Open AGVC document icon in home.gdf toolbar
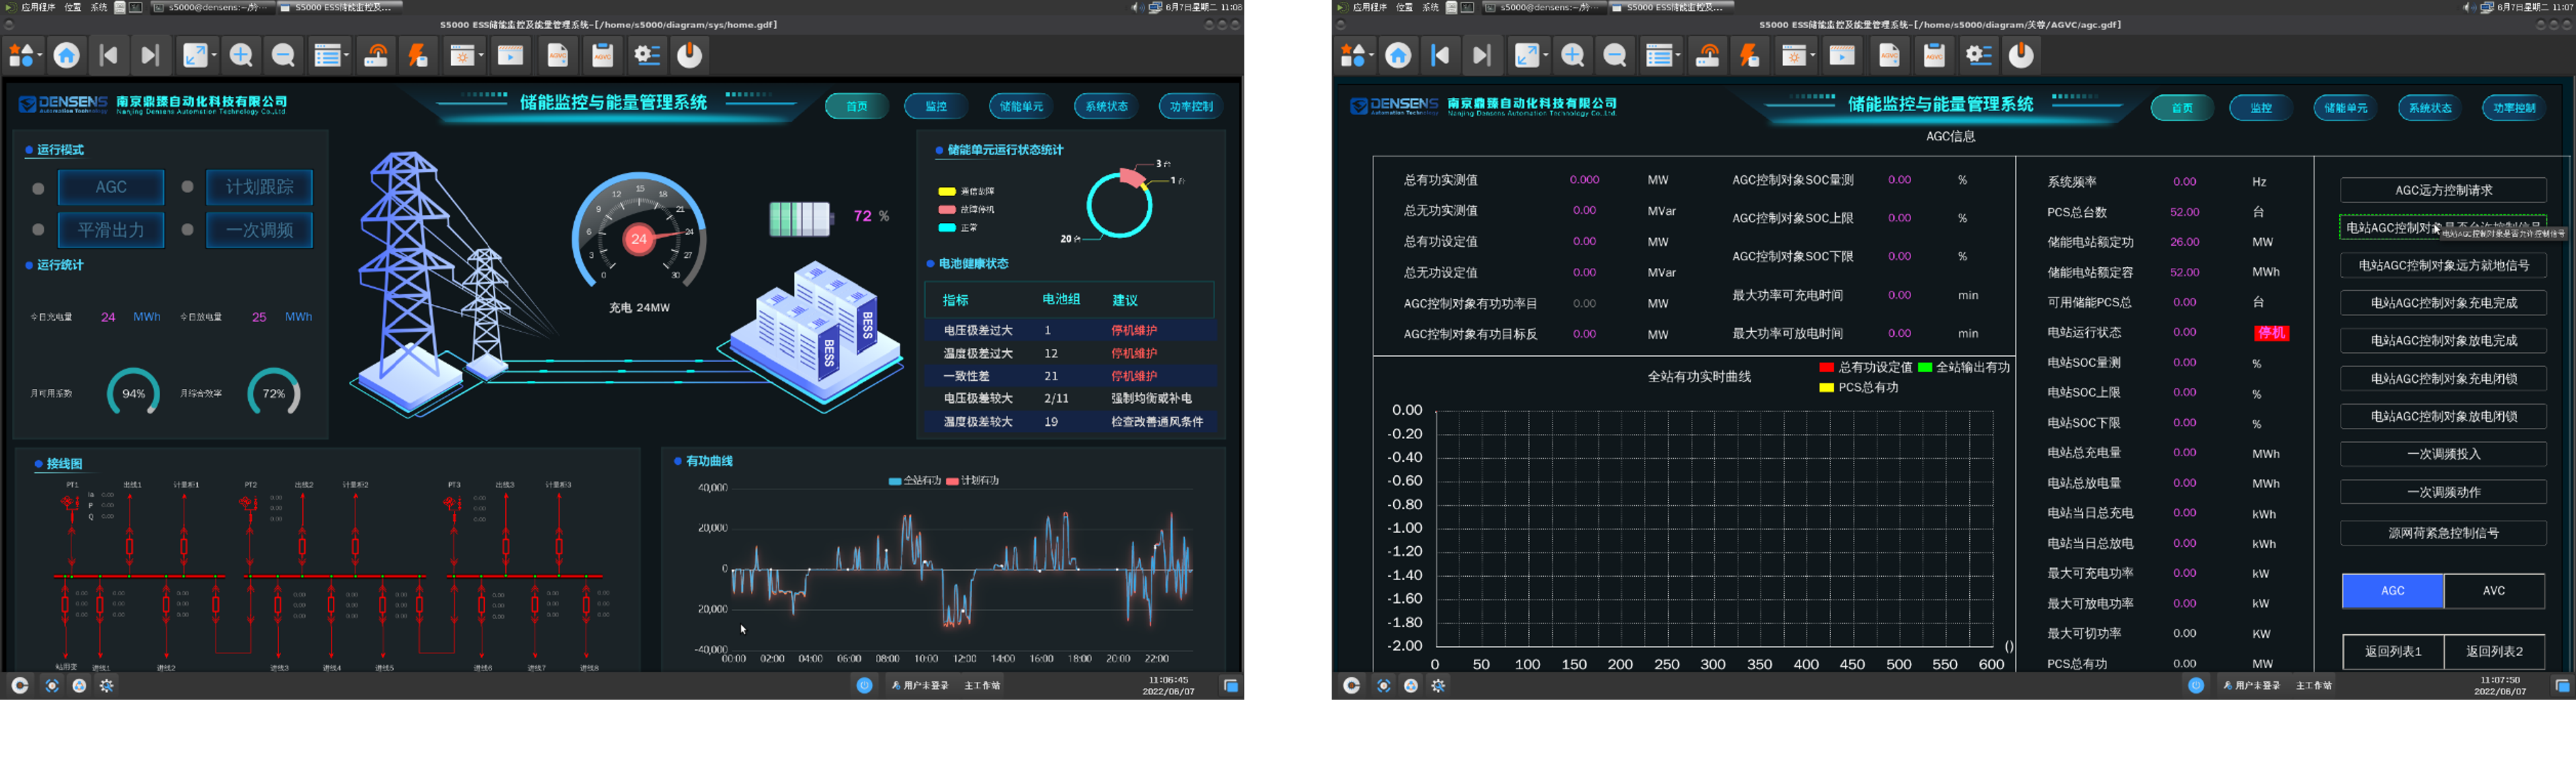Viewport: 2576px width, 781px height. pyautogui.click(x=558, y=55)
